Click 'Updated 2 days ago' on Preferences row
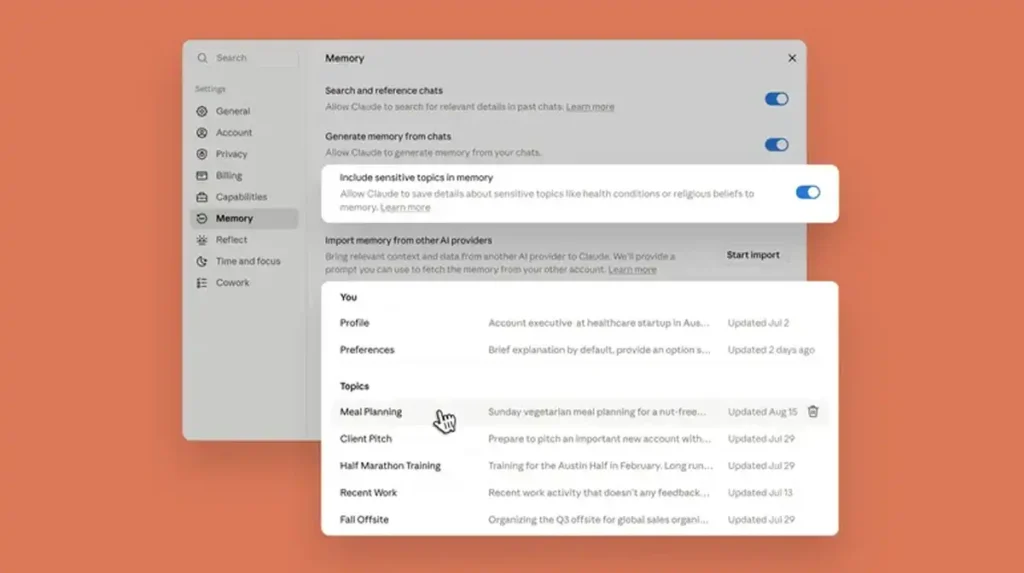This screenshot has height=573, width=1024. pos(771,350)
